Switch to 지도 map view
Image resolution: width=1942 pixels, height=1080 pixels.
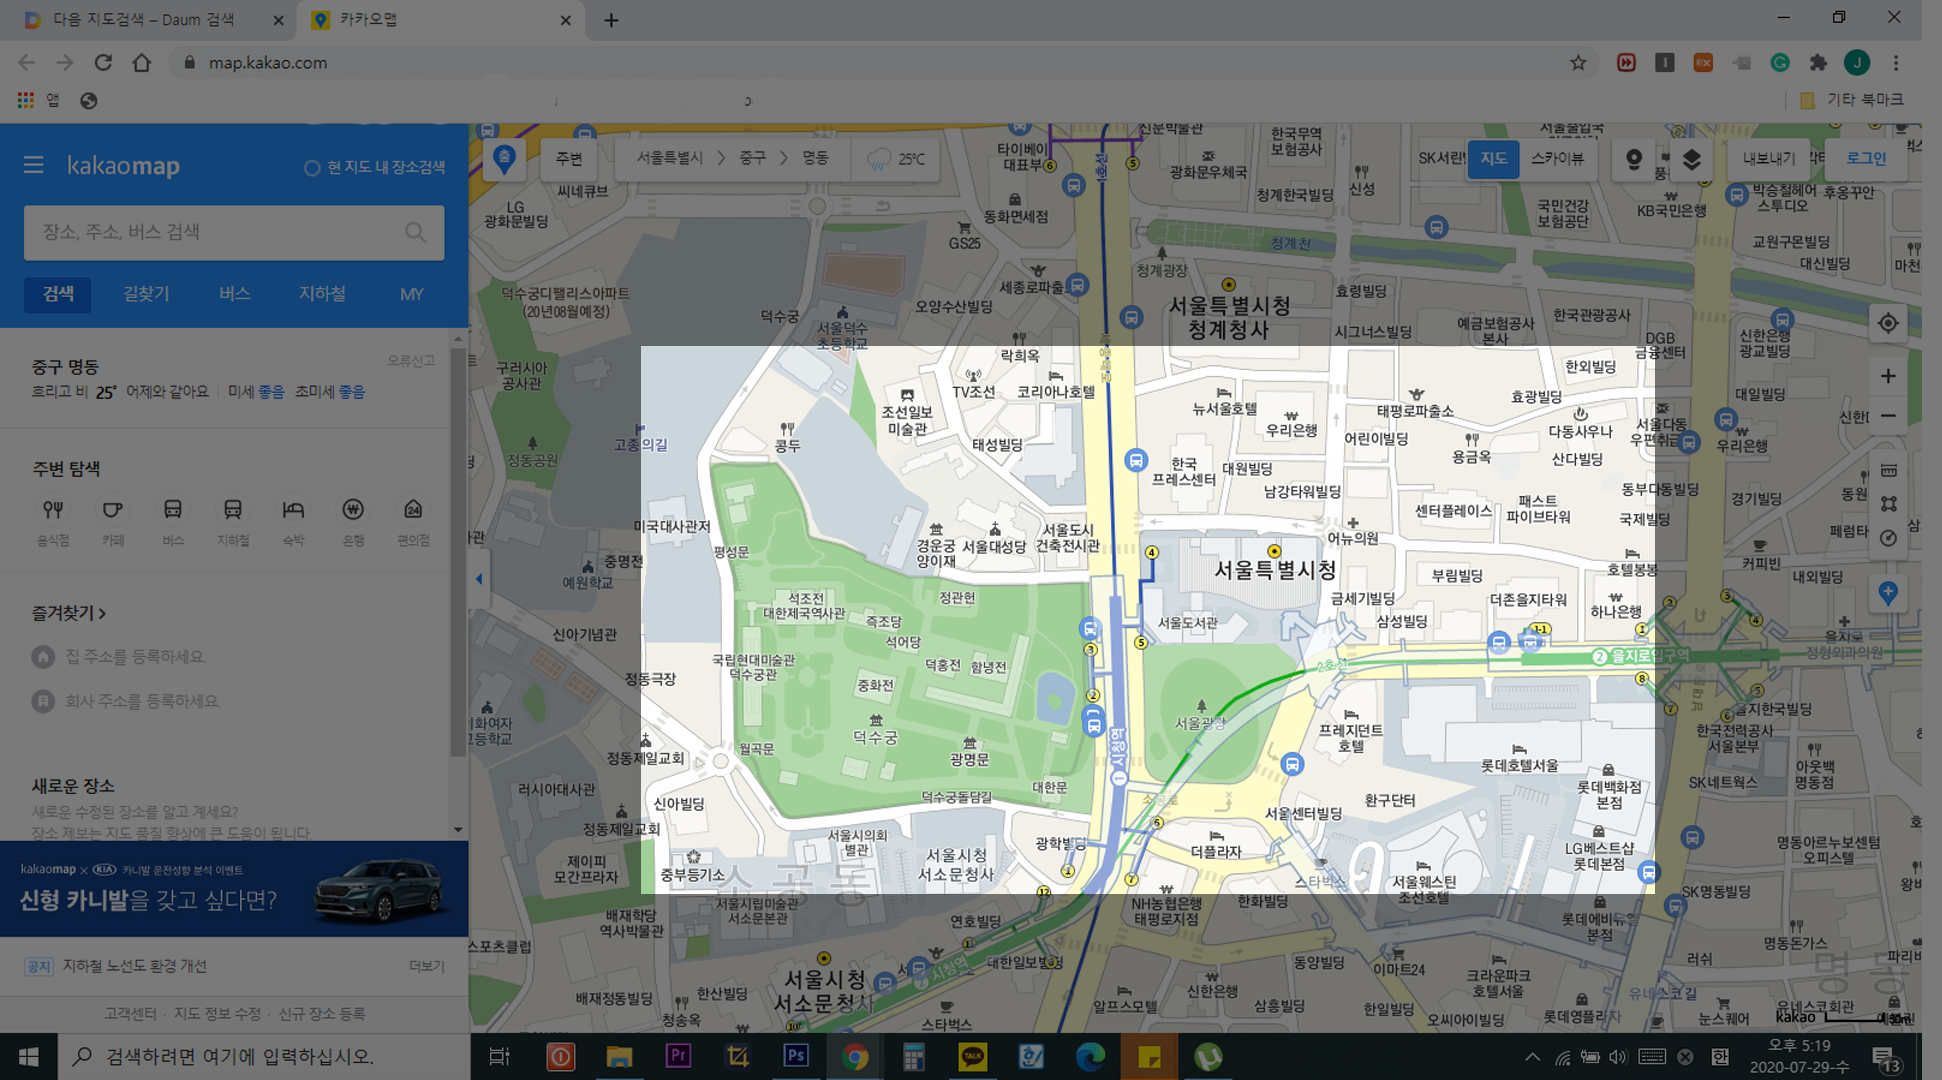coord(1493,159)
